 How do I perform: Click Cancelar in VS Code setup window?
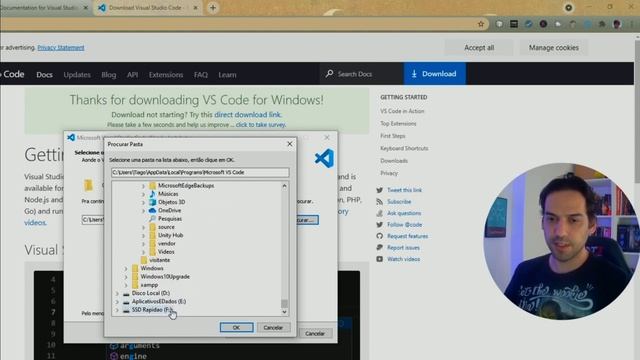point(315,333)
